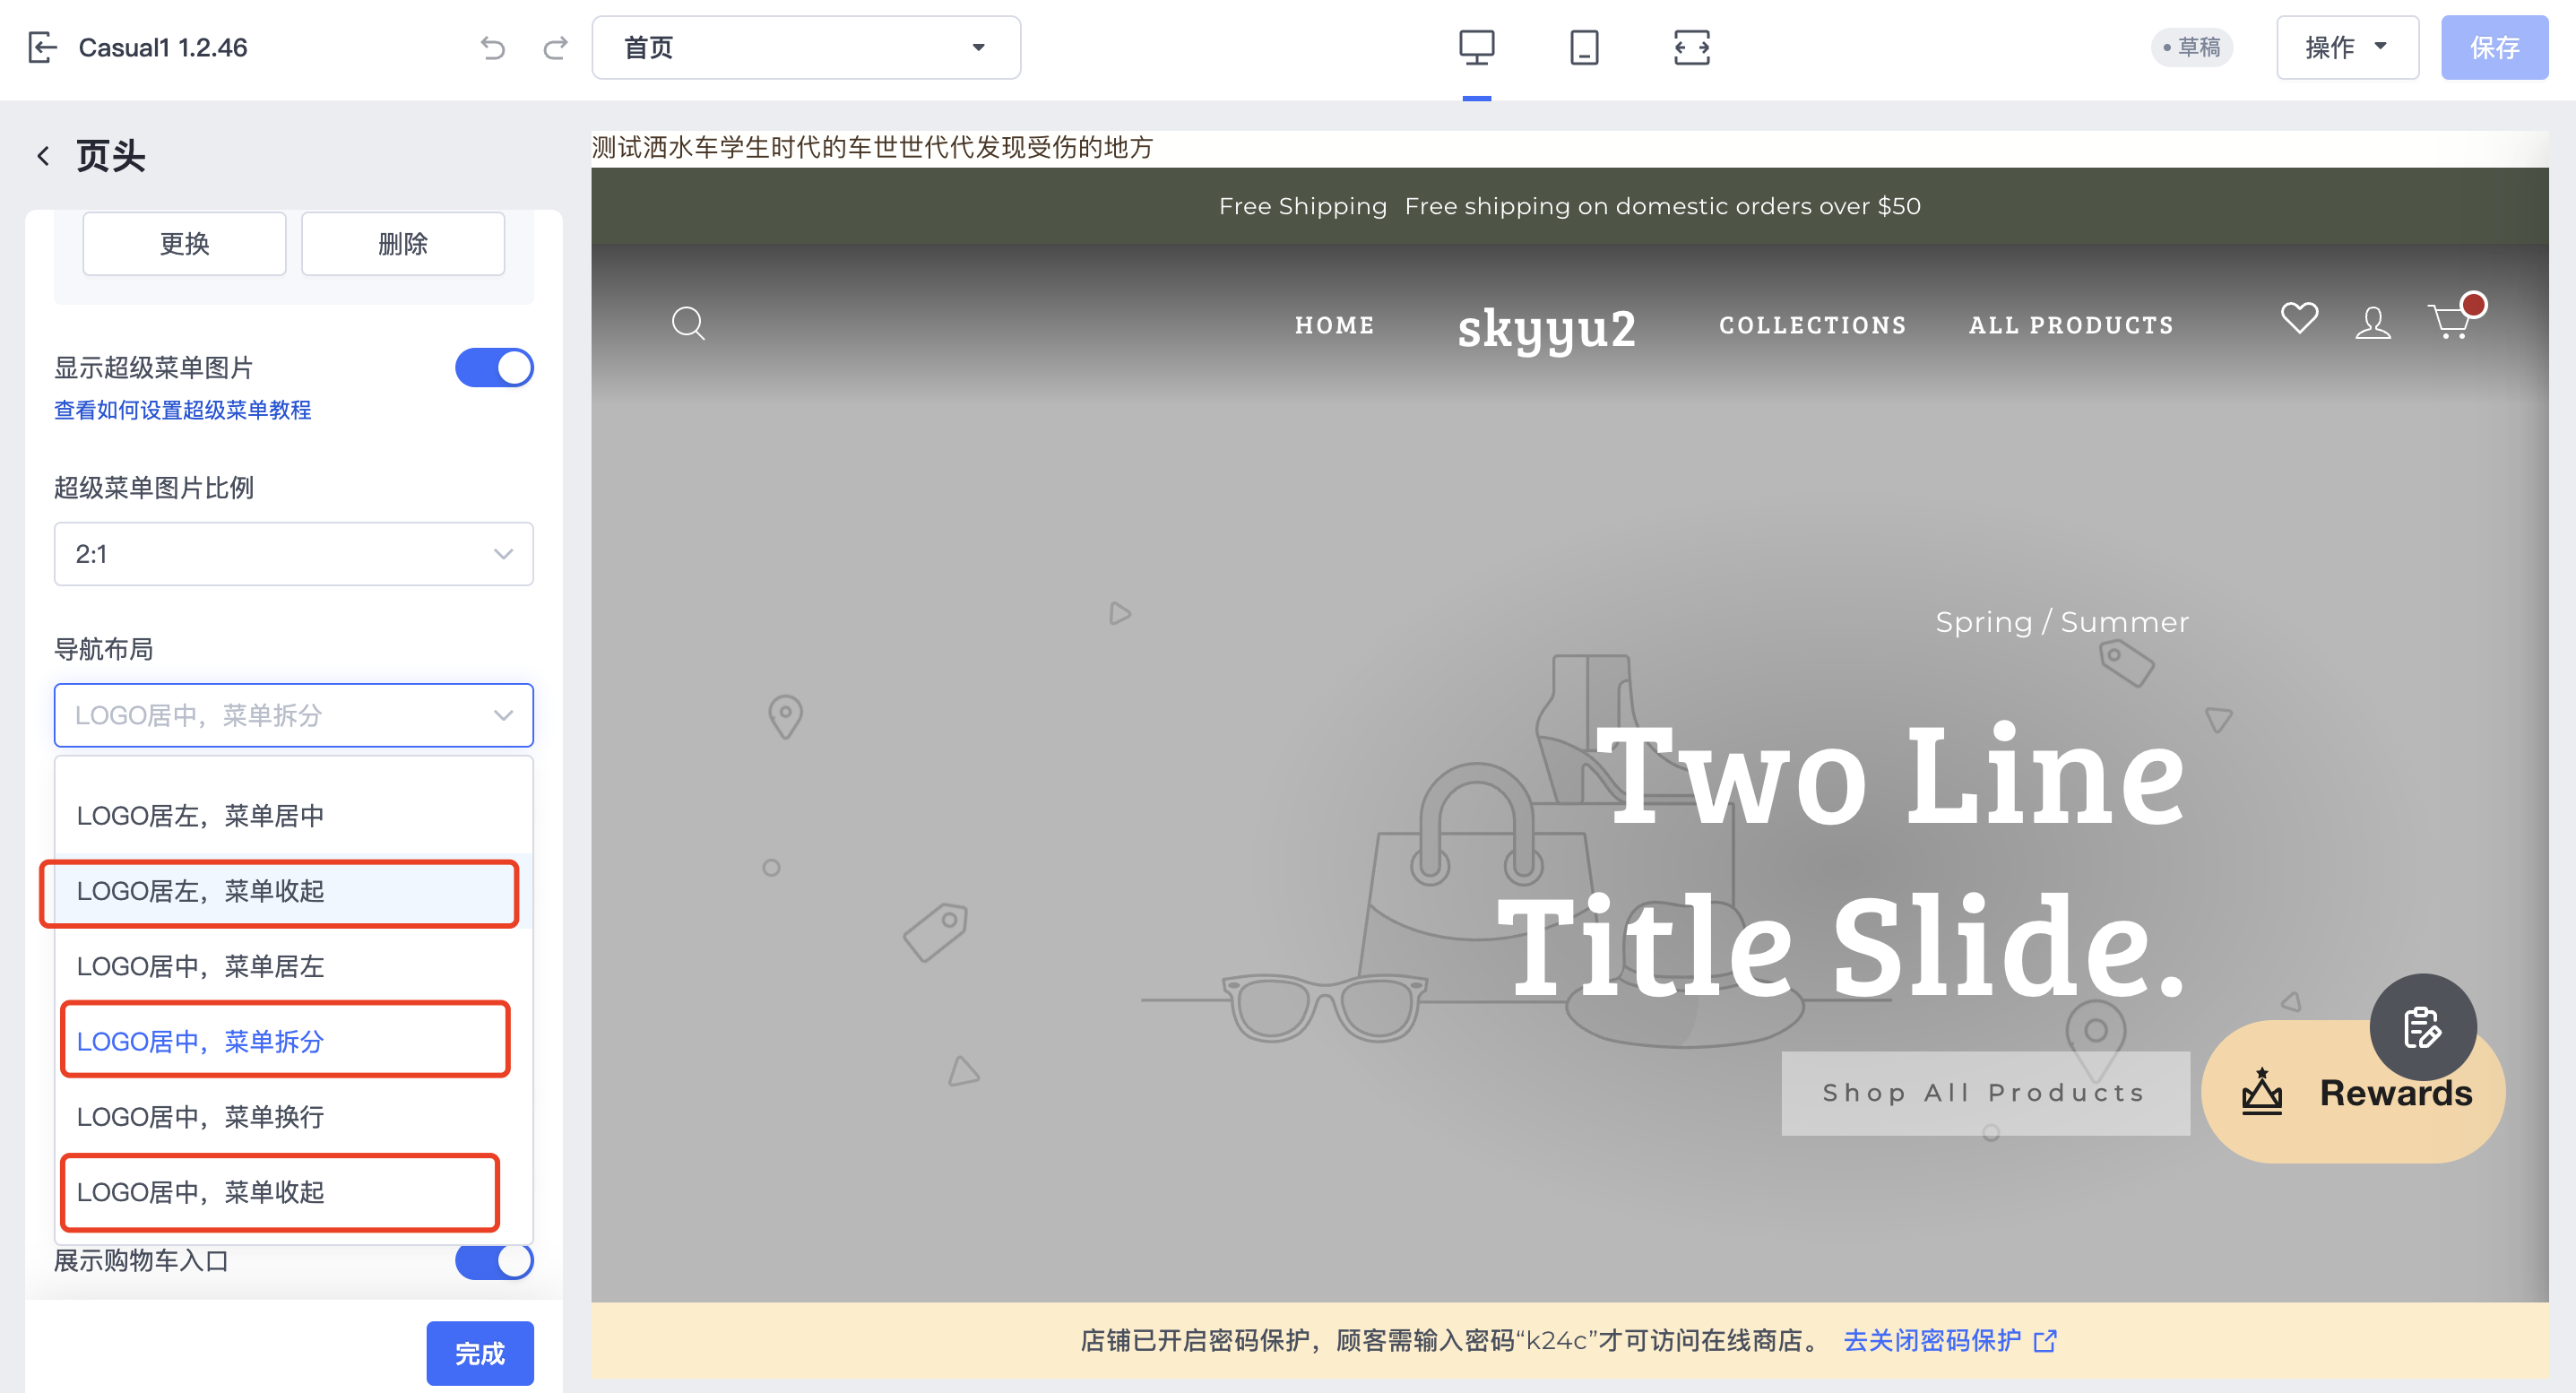The image size is (2576, 1393).
Task: Click the Two Line Title Slide heading
Action: click(x=1842, y=860)
